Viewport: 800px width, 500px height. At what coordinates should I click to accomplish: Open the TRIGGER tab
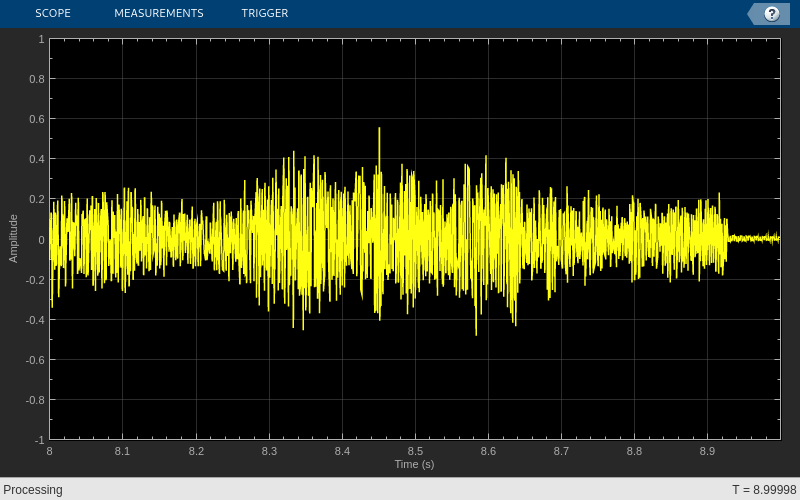[x=265, y=13]
